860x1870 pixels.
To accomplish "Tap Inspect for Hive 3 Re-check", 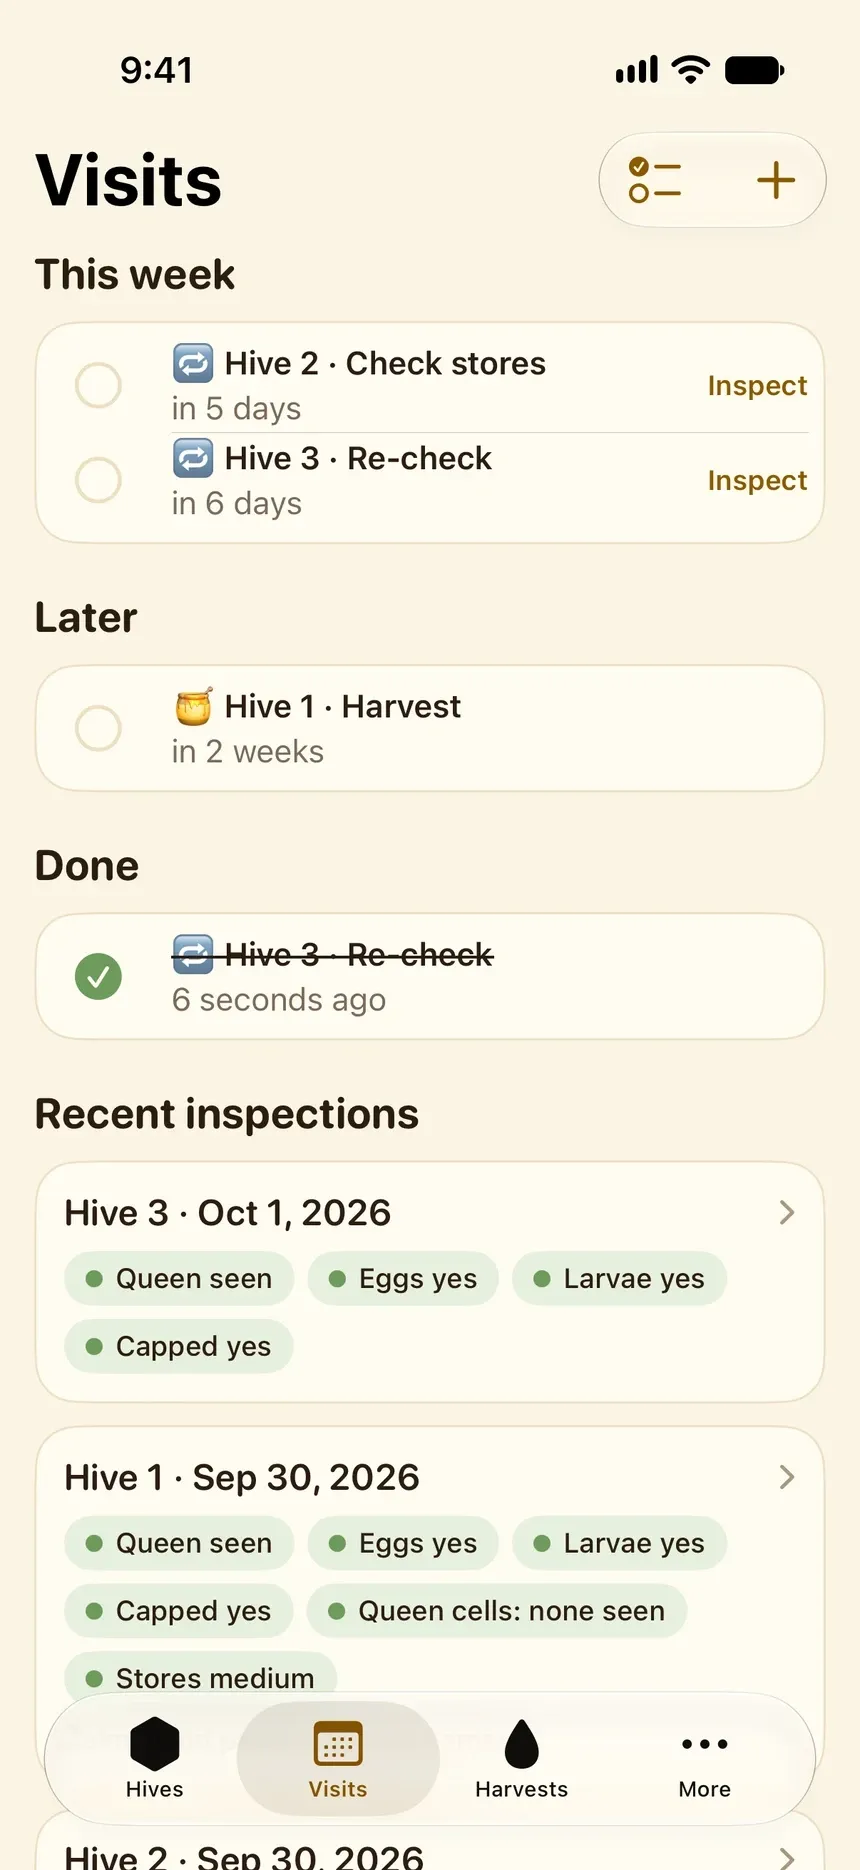I will [x=757, y=480].
